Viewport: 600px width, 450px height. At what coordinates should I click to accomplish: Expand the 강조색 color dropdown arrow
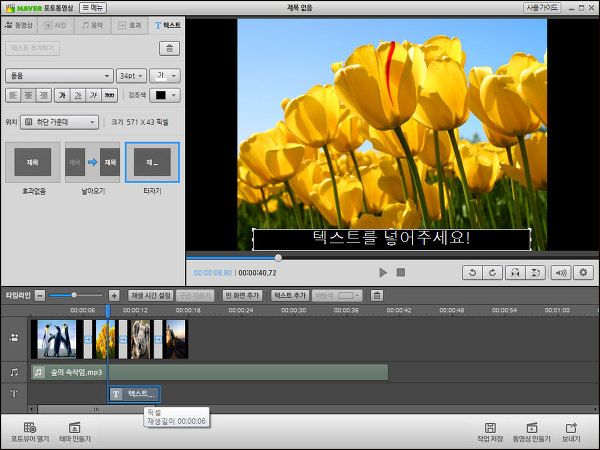174,95
